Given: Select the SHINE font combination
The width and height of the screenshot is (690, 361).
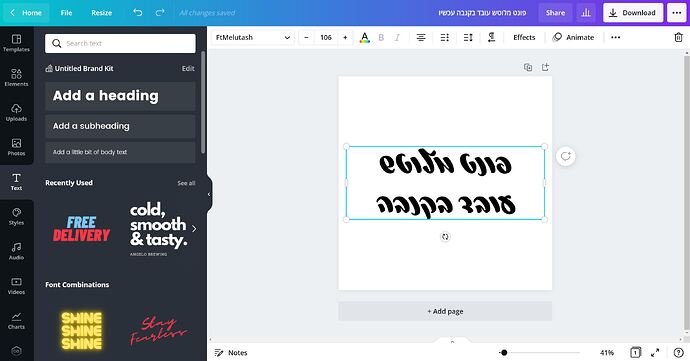Looking at the screenshot, I should click(81, 331).
